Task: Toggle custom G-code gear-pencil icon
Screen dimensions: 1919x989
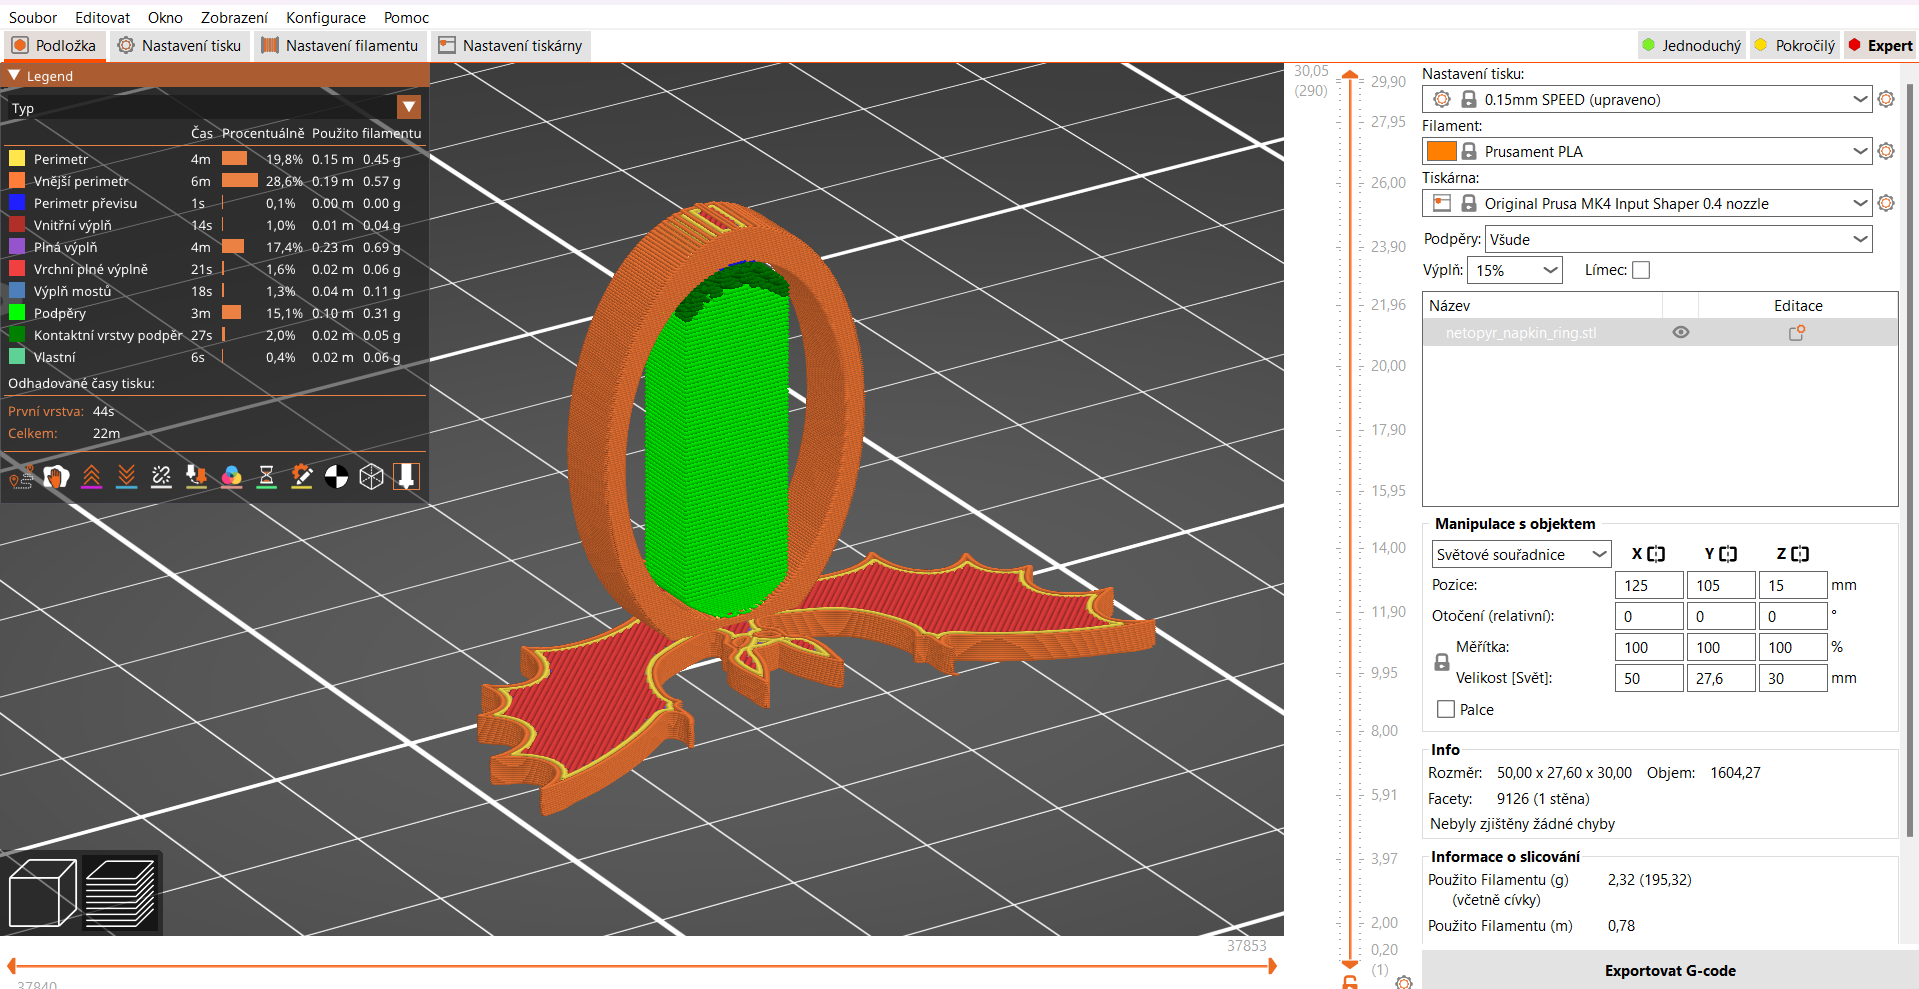Action: tap(301, 477)
